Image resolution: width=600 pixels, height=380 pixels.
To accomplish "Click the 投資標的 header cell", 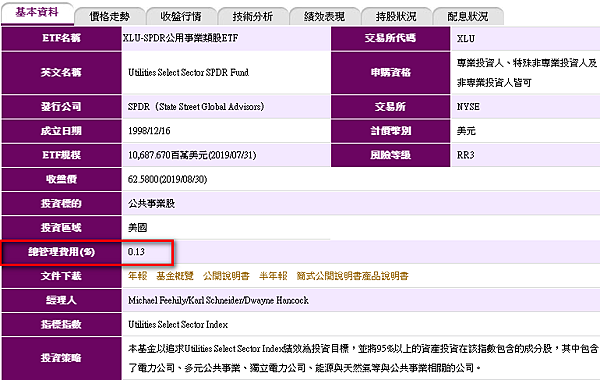I will (x=62, y=204).
